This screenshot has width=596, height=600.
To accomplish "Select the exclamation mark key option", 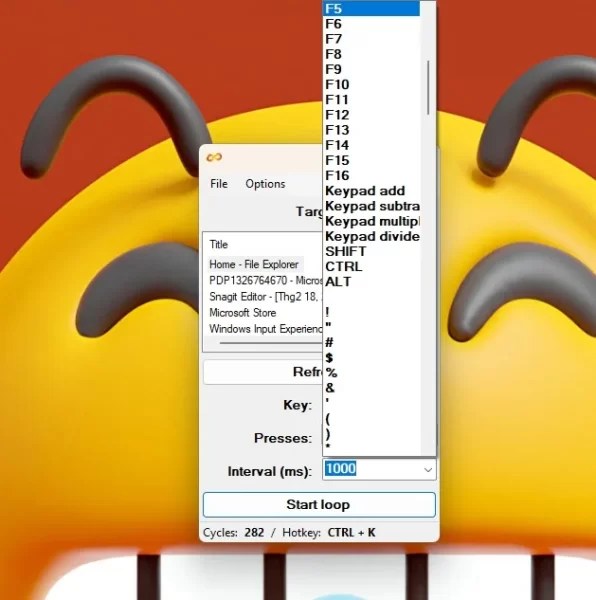I will [x=371, y=312].
